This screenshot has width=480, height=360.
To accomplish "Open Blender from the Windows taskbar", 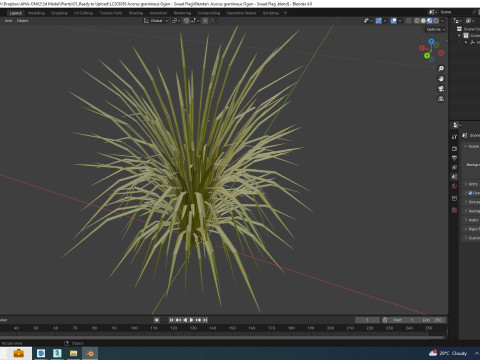I will point(90,353).
